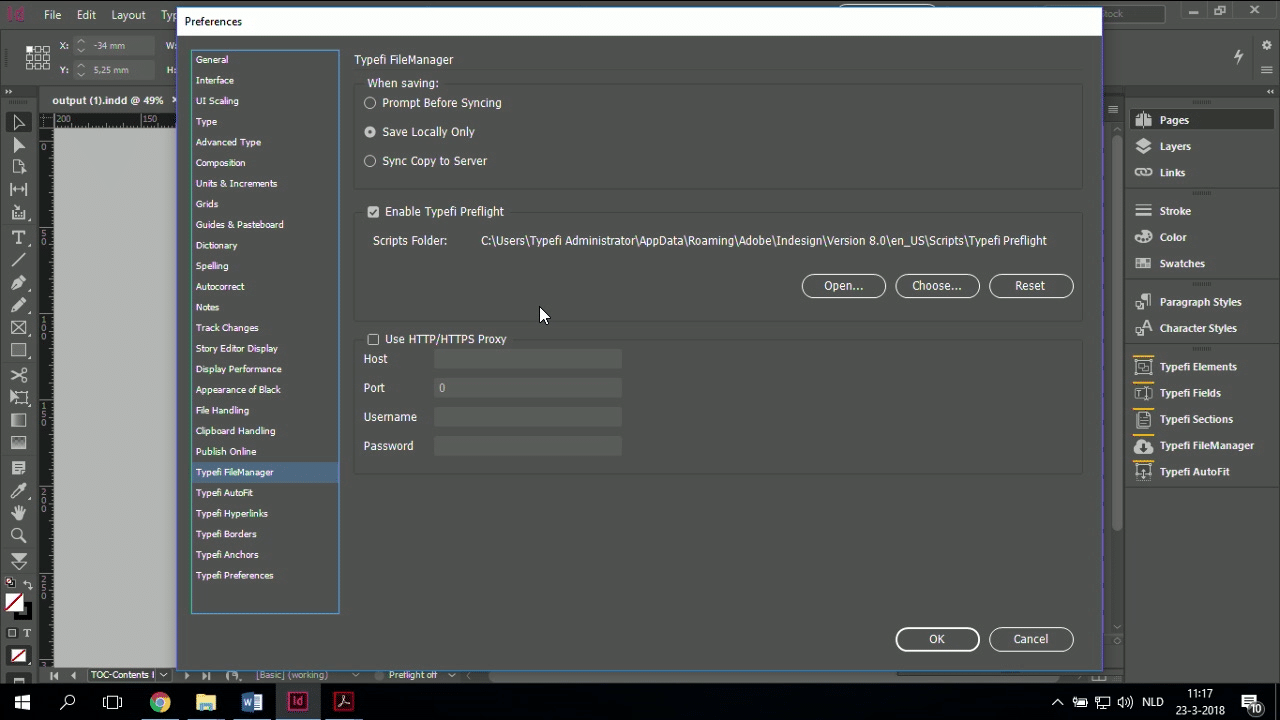Select the Free Transform tool
The image size is (1280, 720).
click(18, 397)
